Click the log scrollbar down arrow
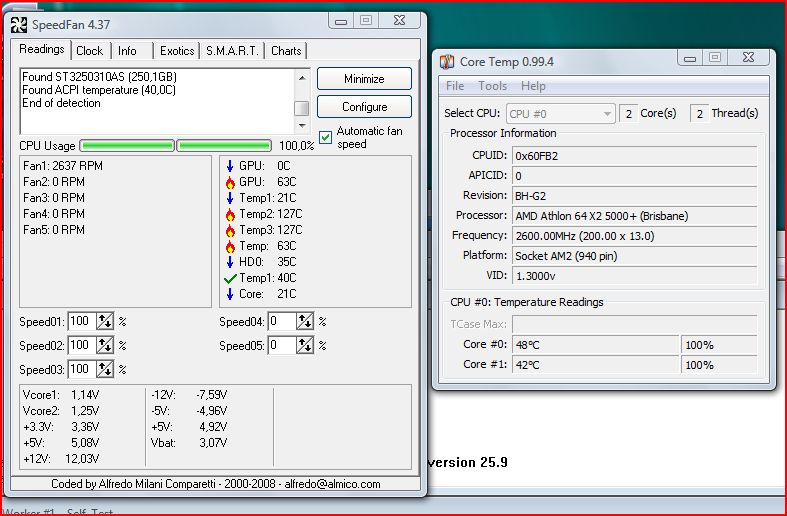 pyautogui.click(x=302, y=125)
